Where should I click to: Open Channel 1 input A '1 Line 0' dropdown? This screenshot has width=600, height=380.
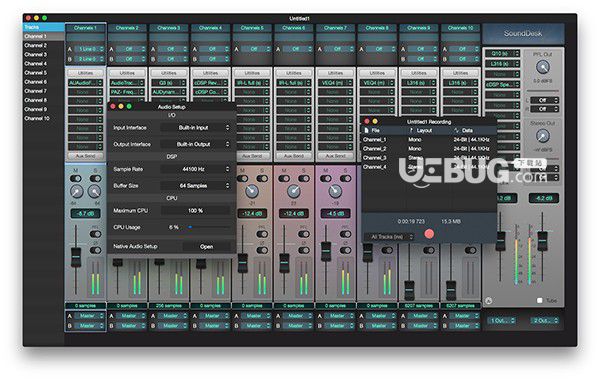point(89,49)
